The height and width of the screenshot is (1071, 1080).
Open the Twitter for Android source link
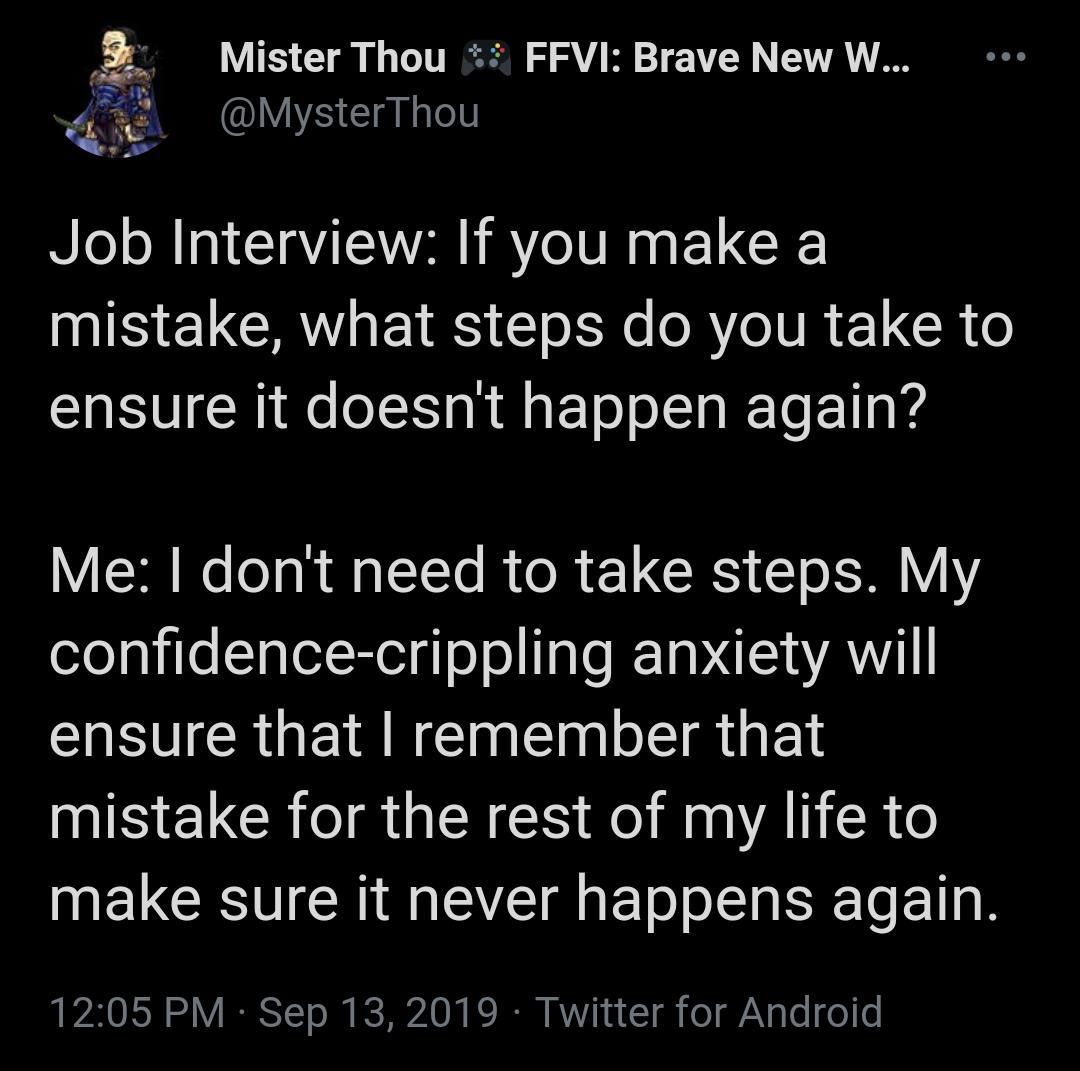[x=709, y=1012]
